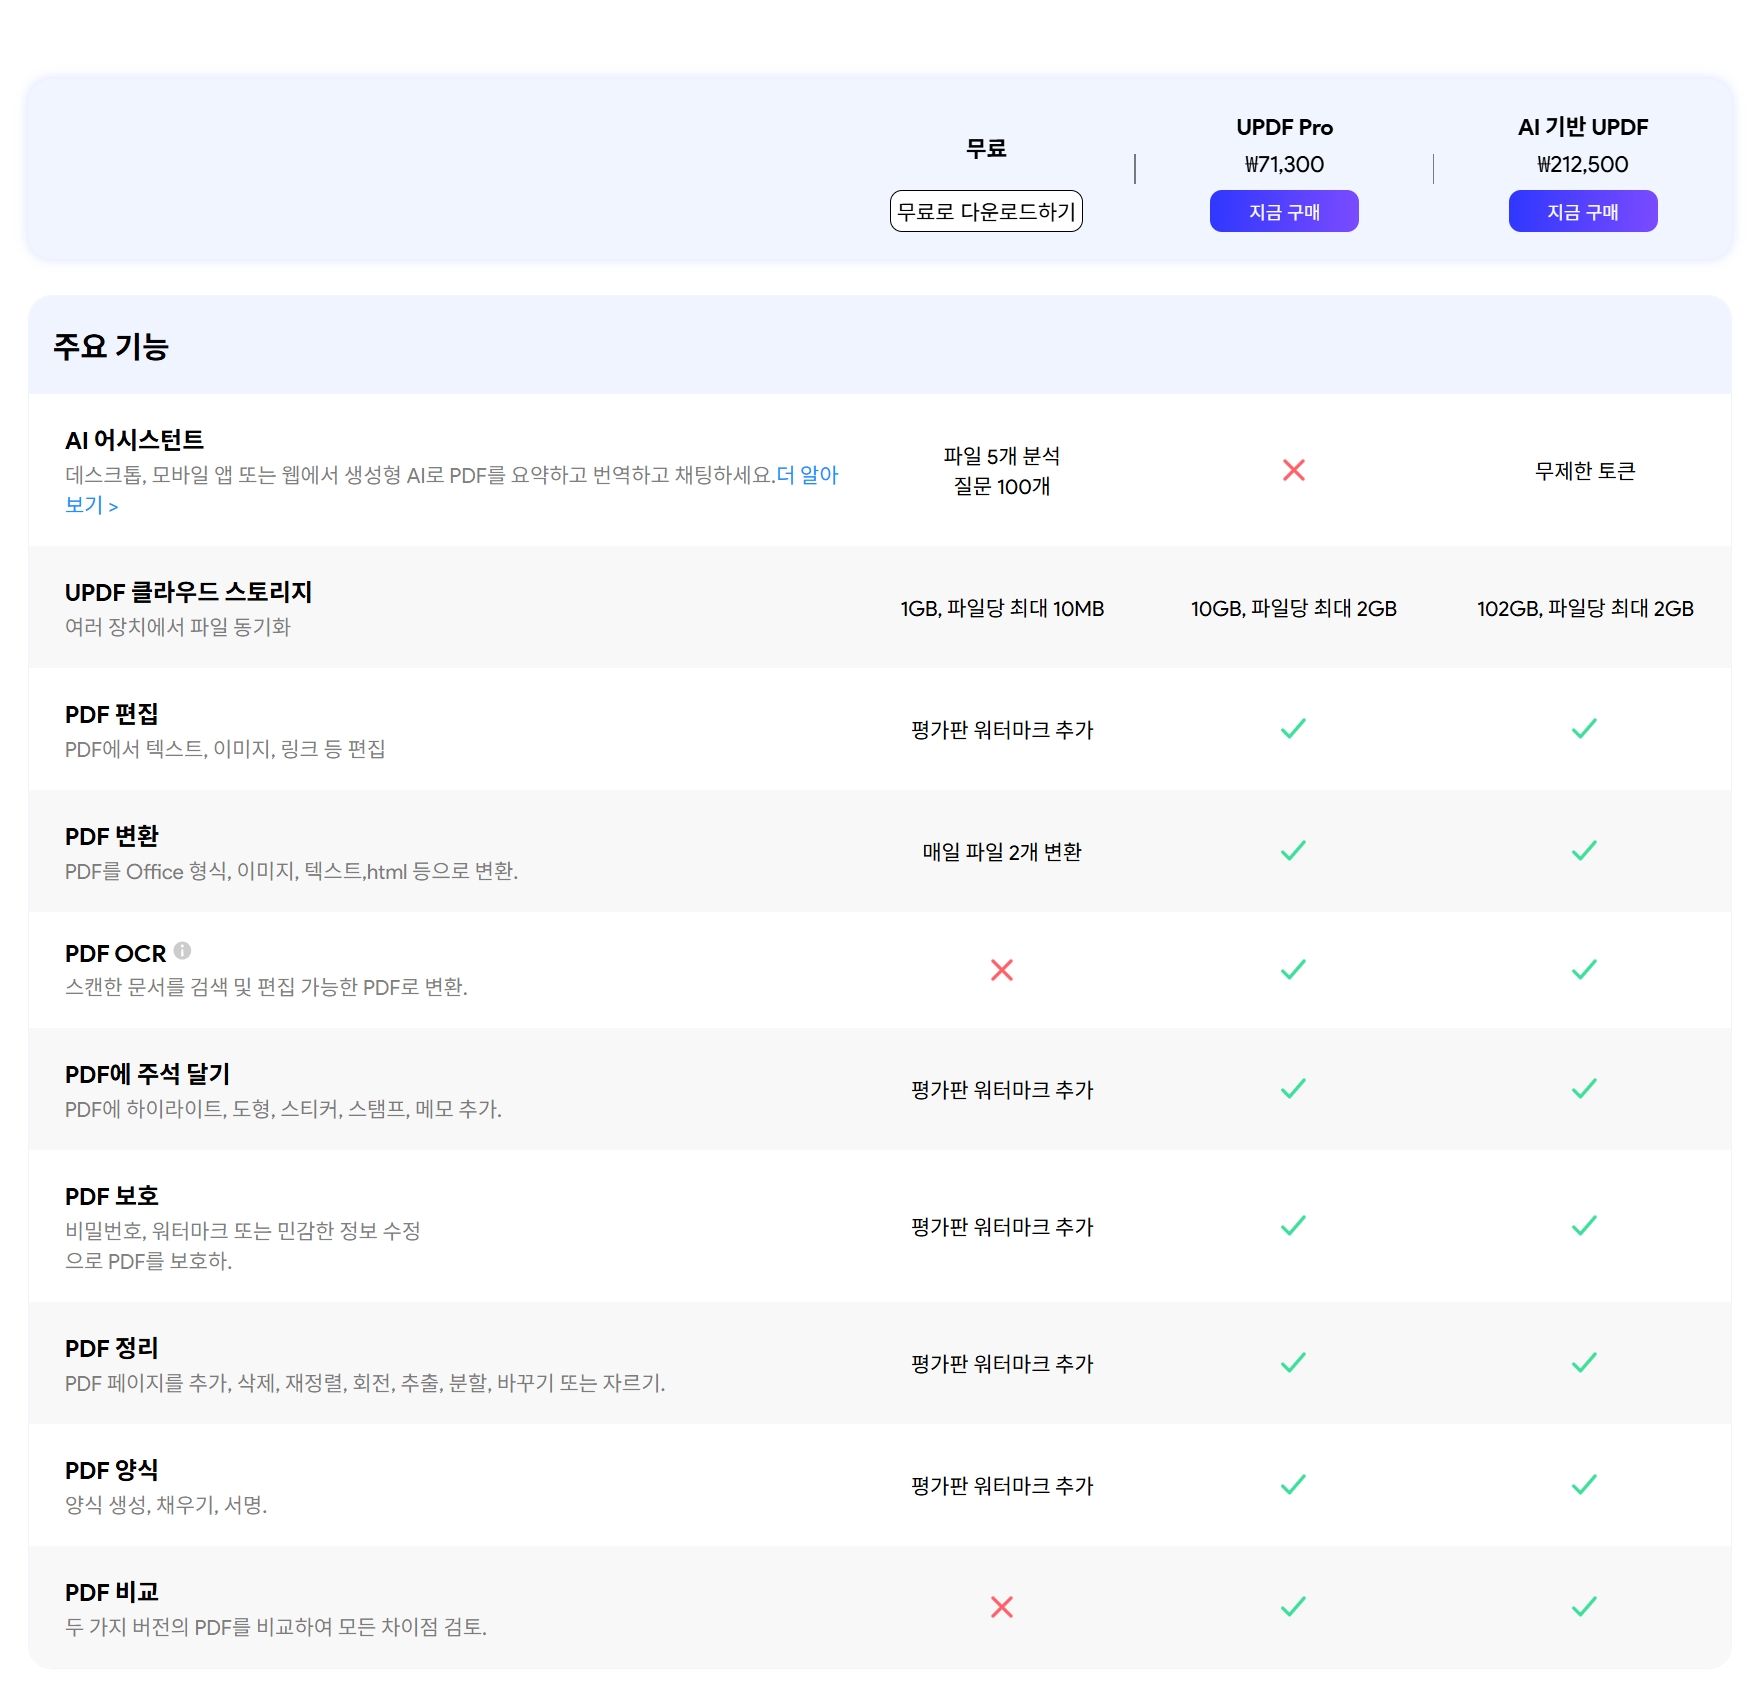Click the UPDF 클라우드 스토리지 feature title
This screenshot has width=1763, height=1686.
188,592
